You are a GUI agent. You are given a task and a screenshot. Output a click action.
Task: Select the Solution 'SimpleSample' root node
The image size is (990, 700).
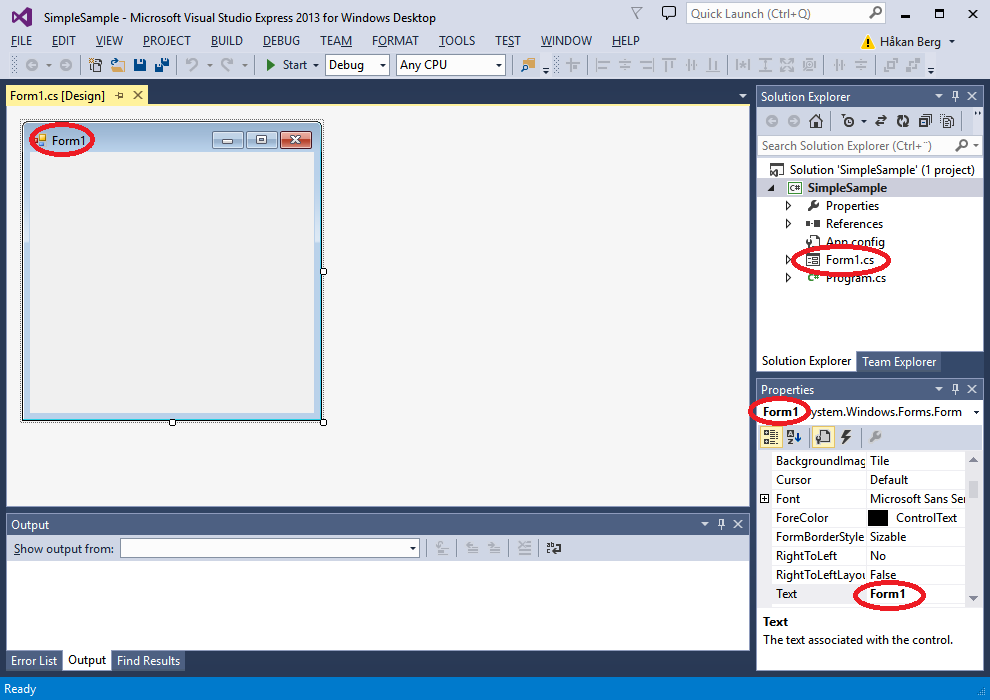coord(882,170)
